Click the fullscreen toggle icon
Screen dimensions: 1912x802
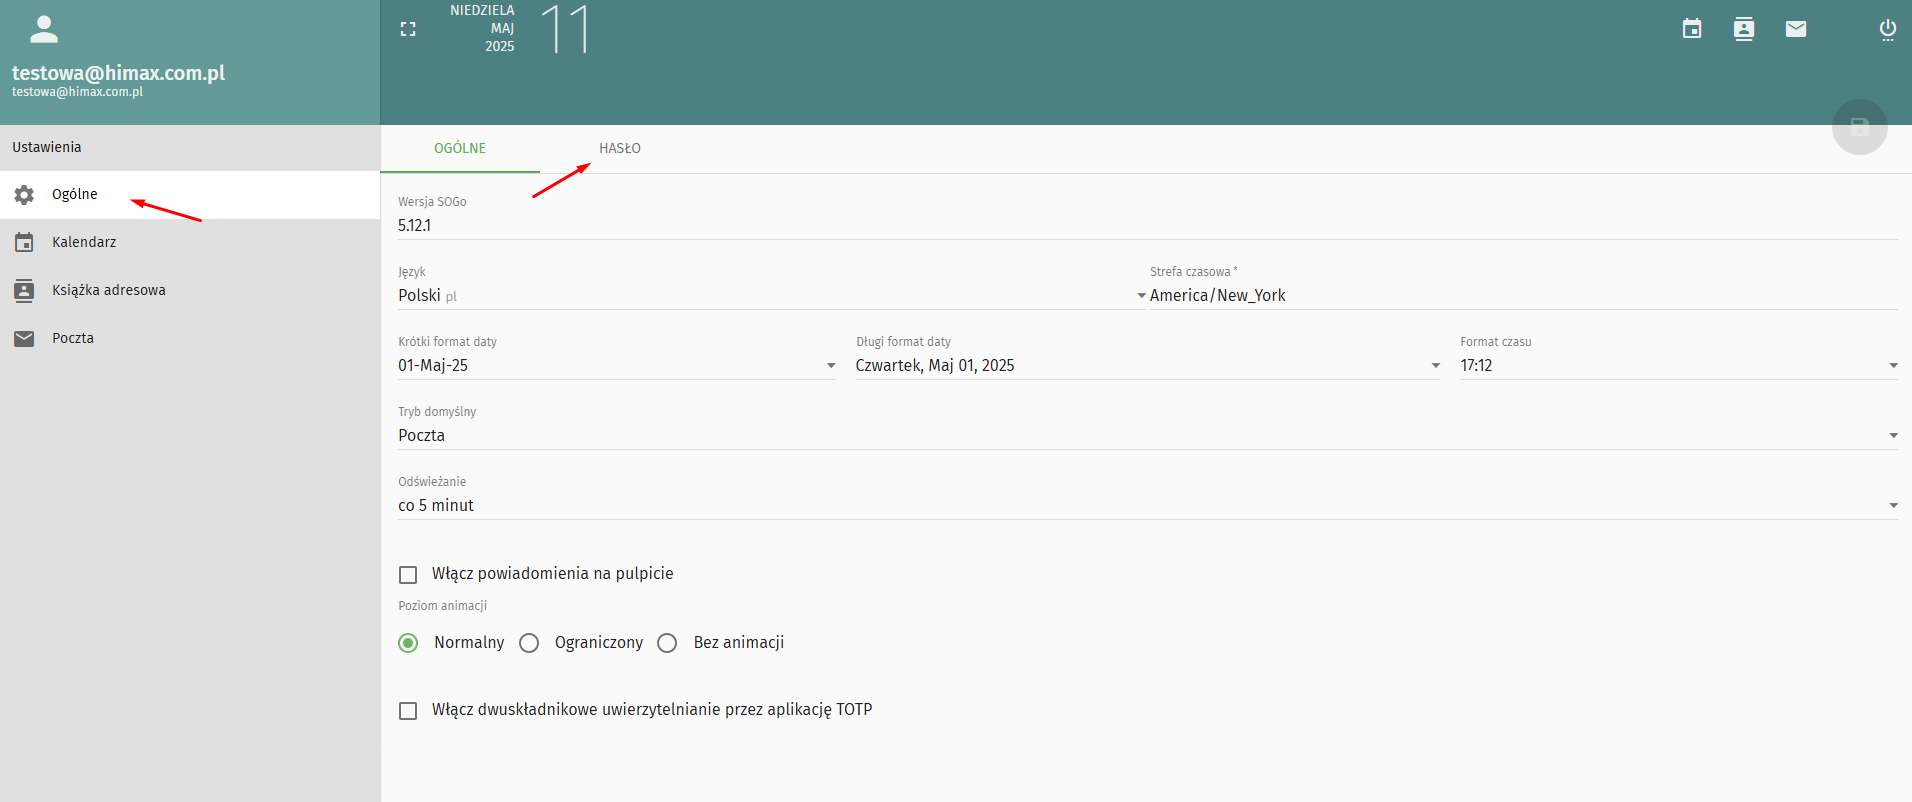pos(408,30)
